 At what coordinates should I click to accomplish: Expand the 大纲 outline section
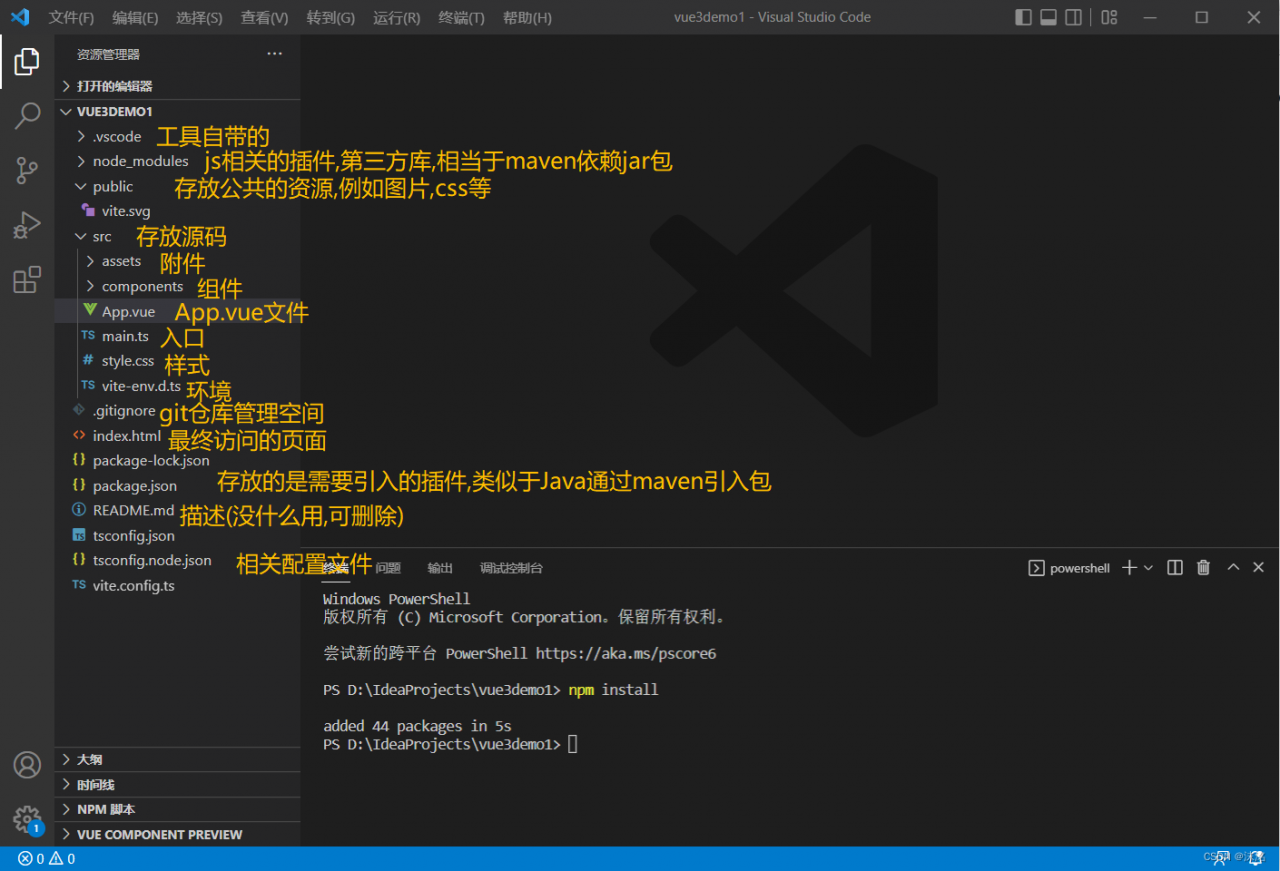(x=177, y=759)
